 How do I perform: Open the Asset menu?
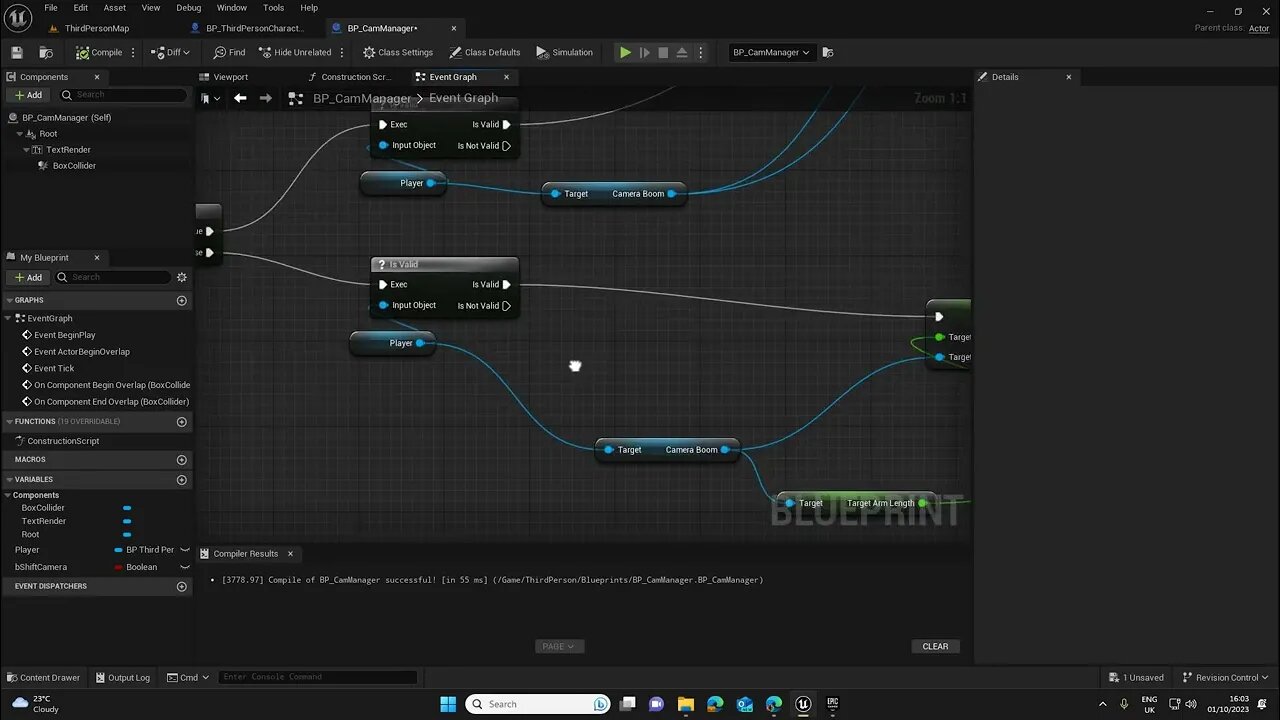pyautogui.click(x=115, y=8)
